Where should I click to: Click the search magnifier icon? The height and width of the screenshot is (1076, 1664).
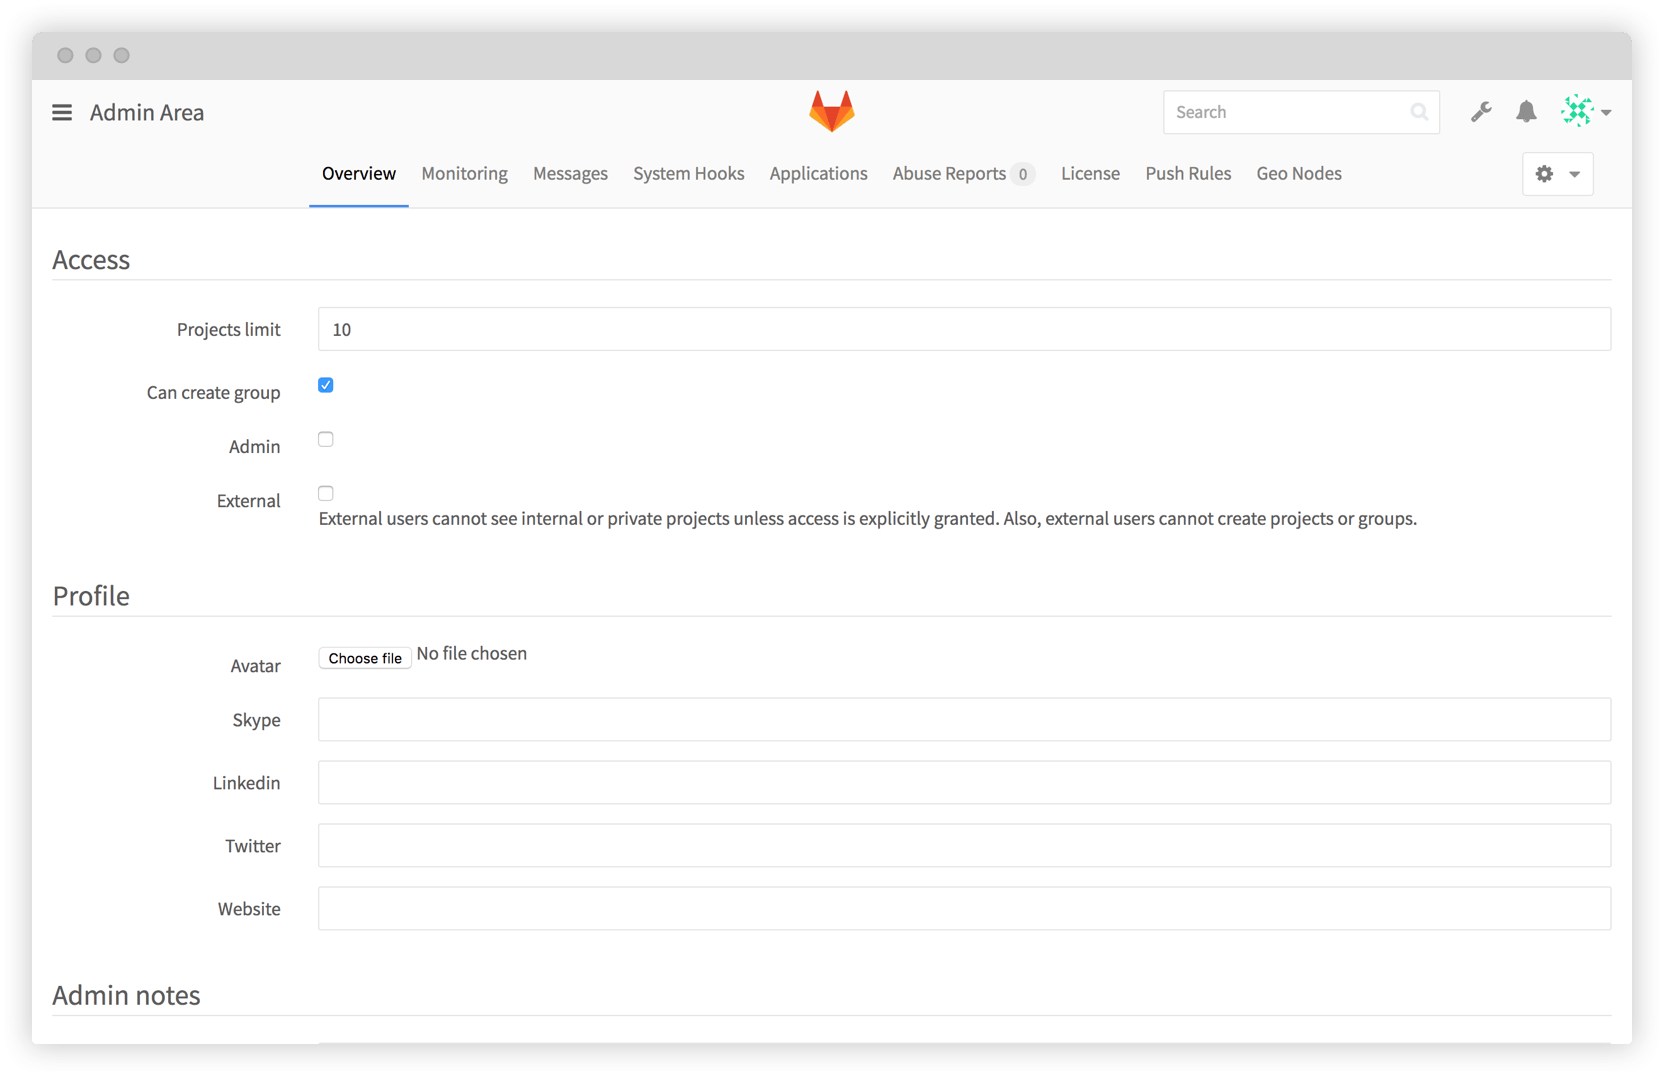pyautogui.click(x=1419, y=112)
